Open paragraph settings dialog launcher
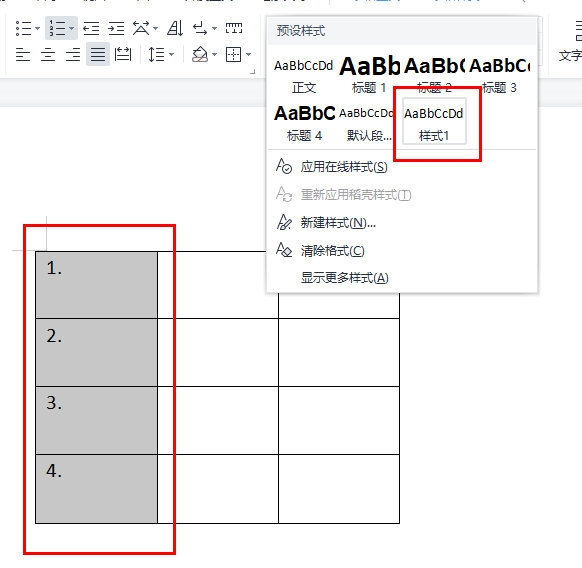 (253, 71)
